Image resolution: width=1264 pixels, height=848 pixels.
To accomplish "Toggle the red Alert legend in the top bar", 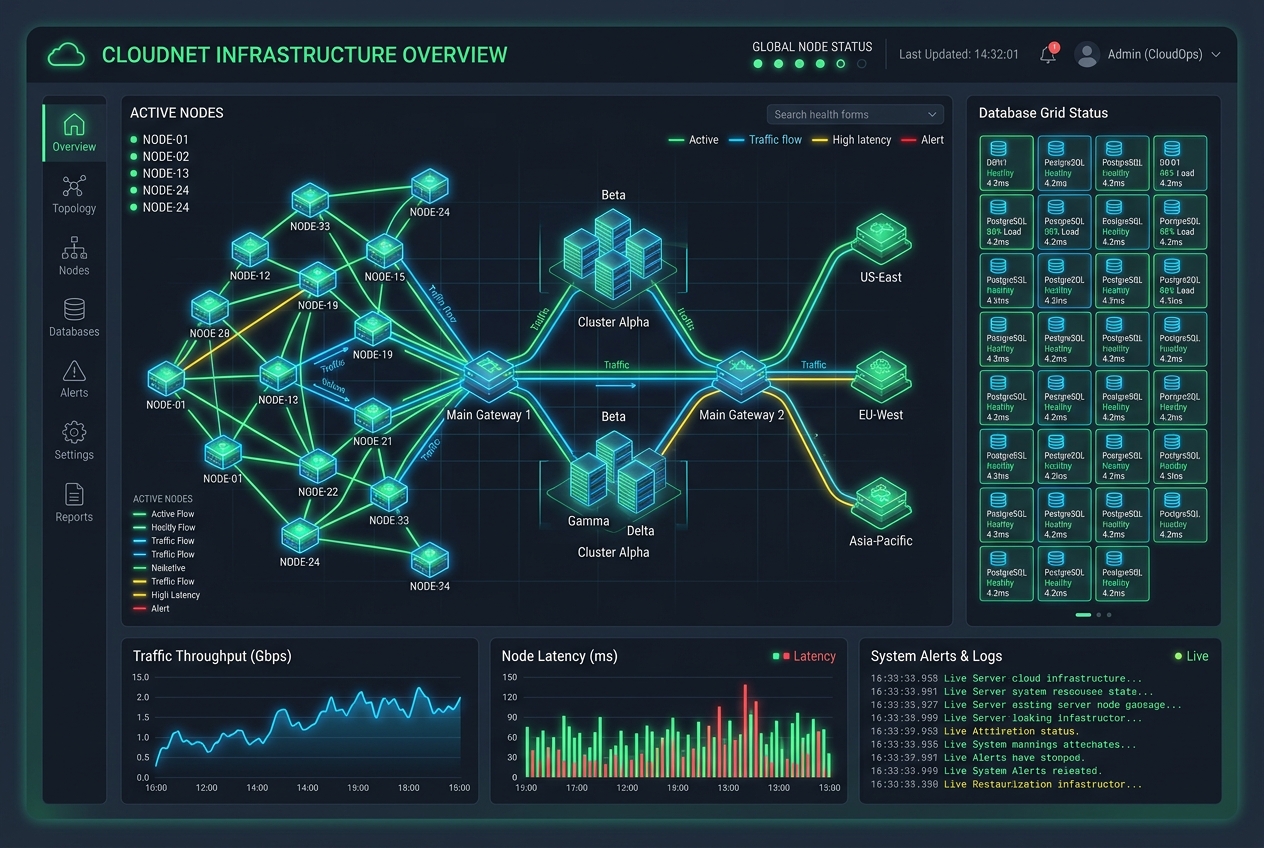I will click(x=922, y=140).
